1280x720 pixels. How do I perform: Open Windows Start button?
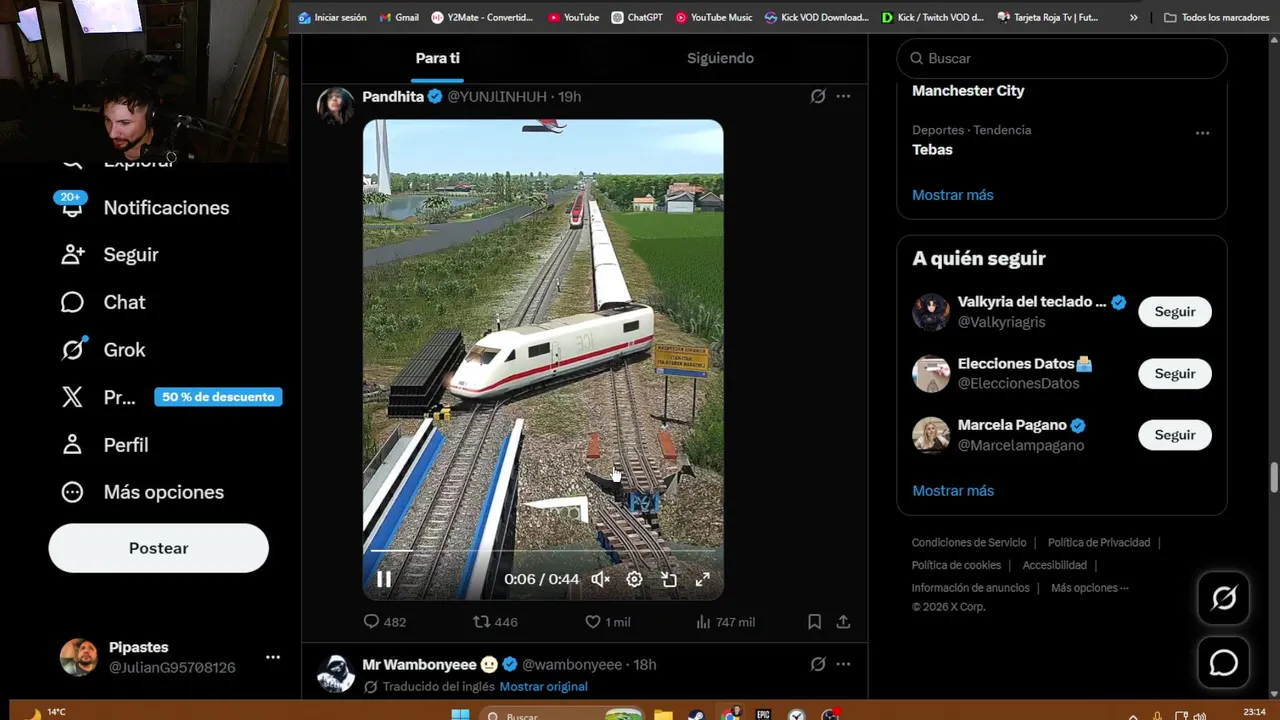pyautogui.click(x=460, y=714)
